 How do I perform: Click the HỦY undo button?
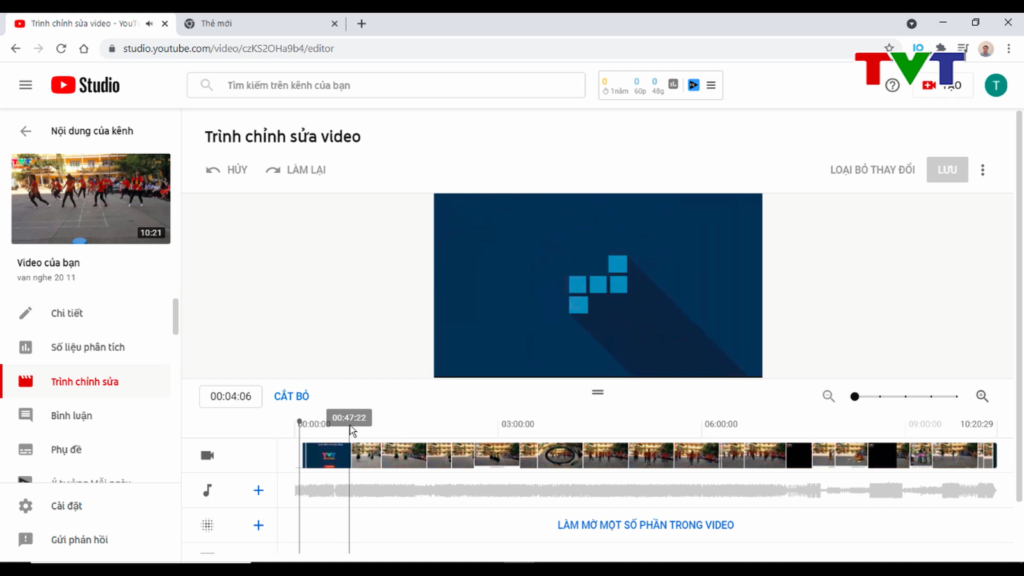pos(227,170)
